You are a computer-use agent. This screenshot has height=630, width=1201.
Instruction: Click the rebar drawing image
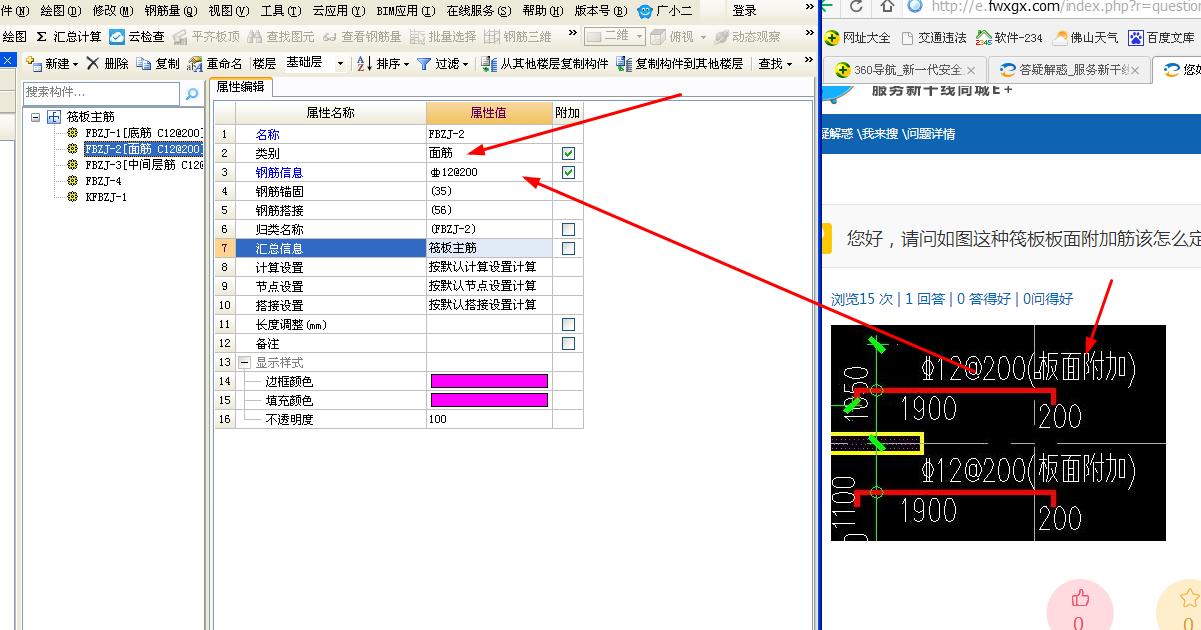coord(998,433)
